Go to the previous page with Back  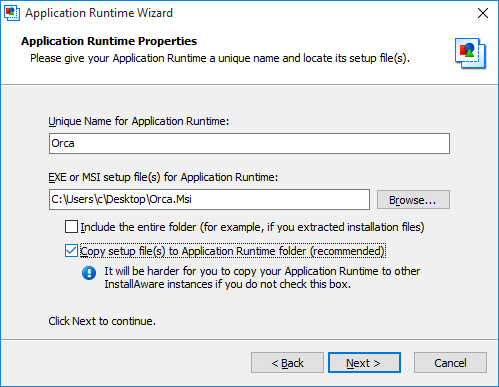coord(287,363)
